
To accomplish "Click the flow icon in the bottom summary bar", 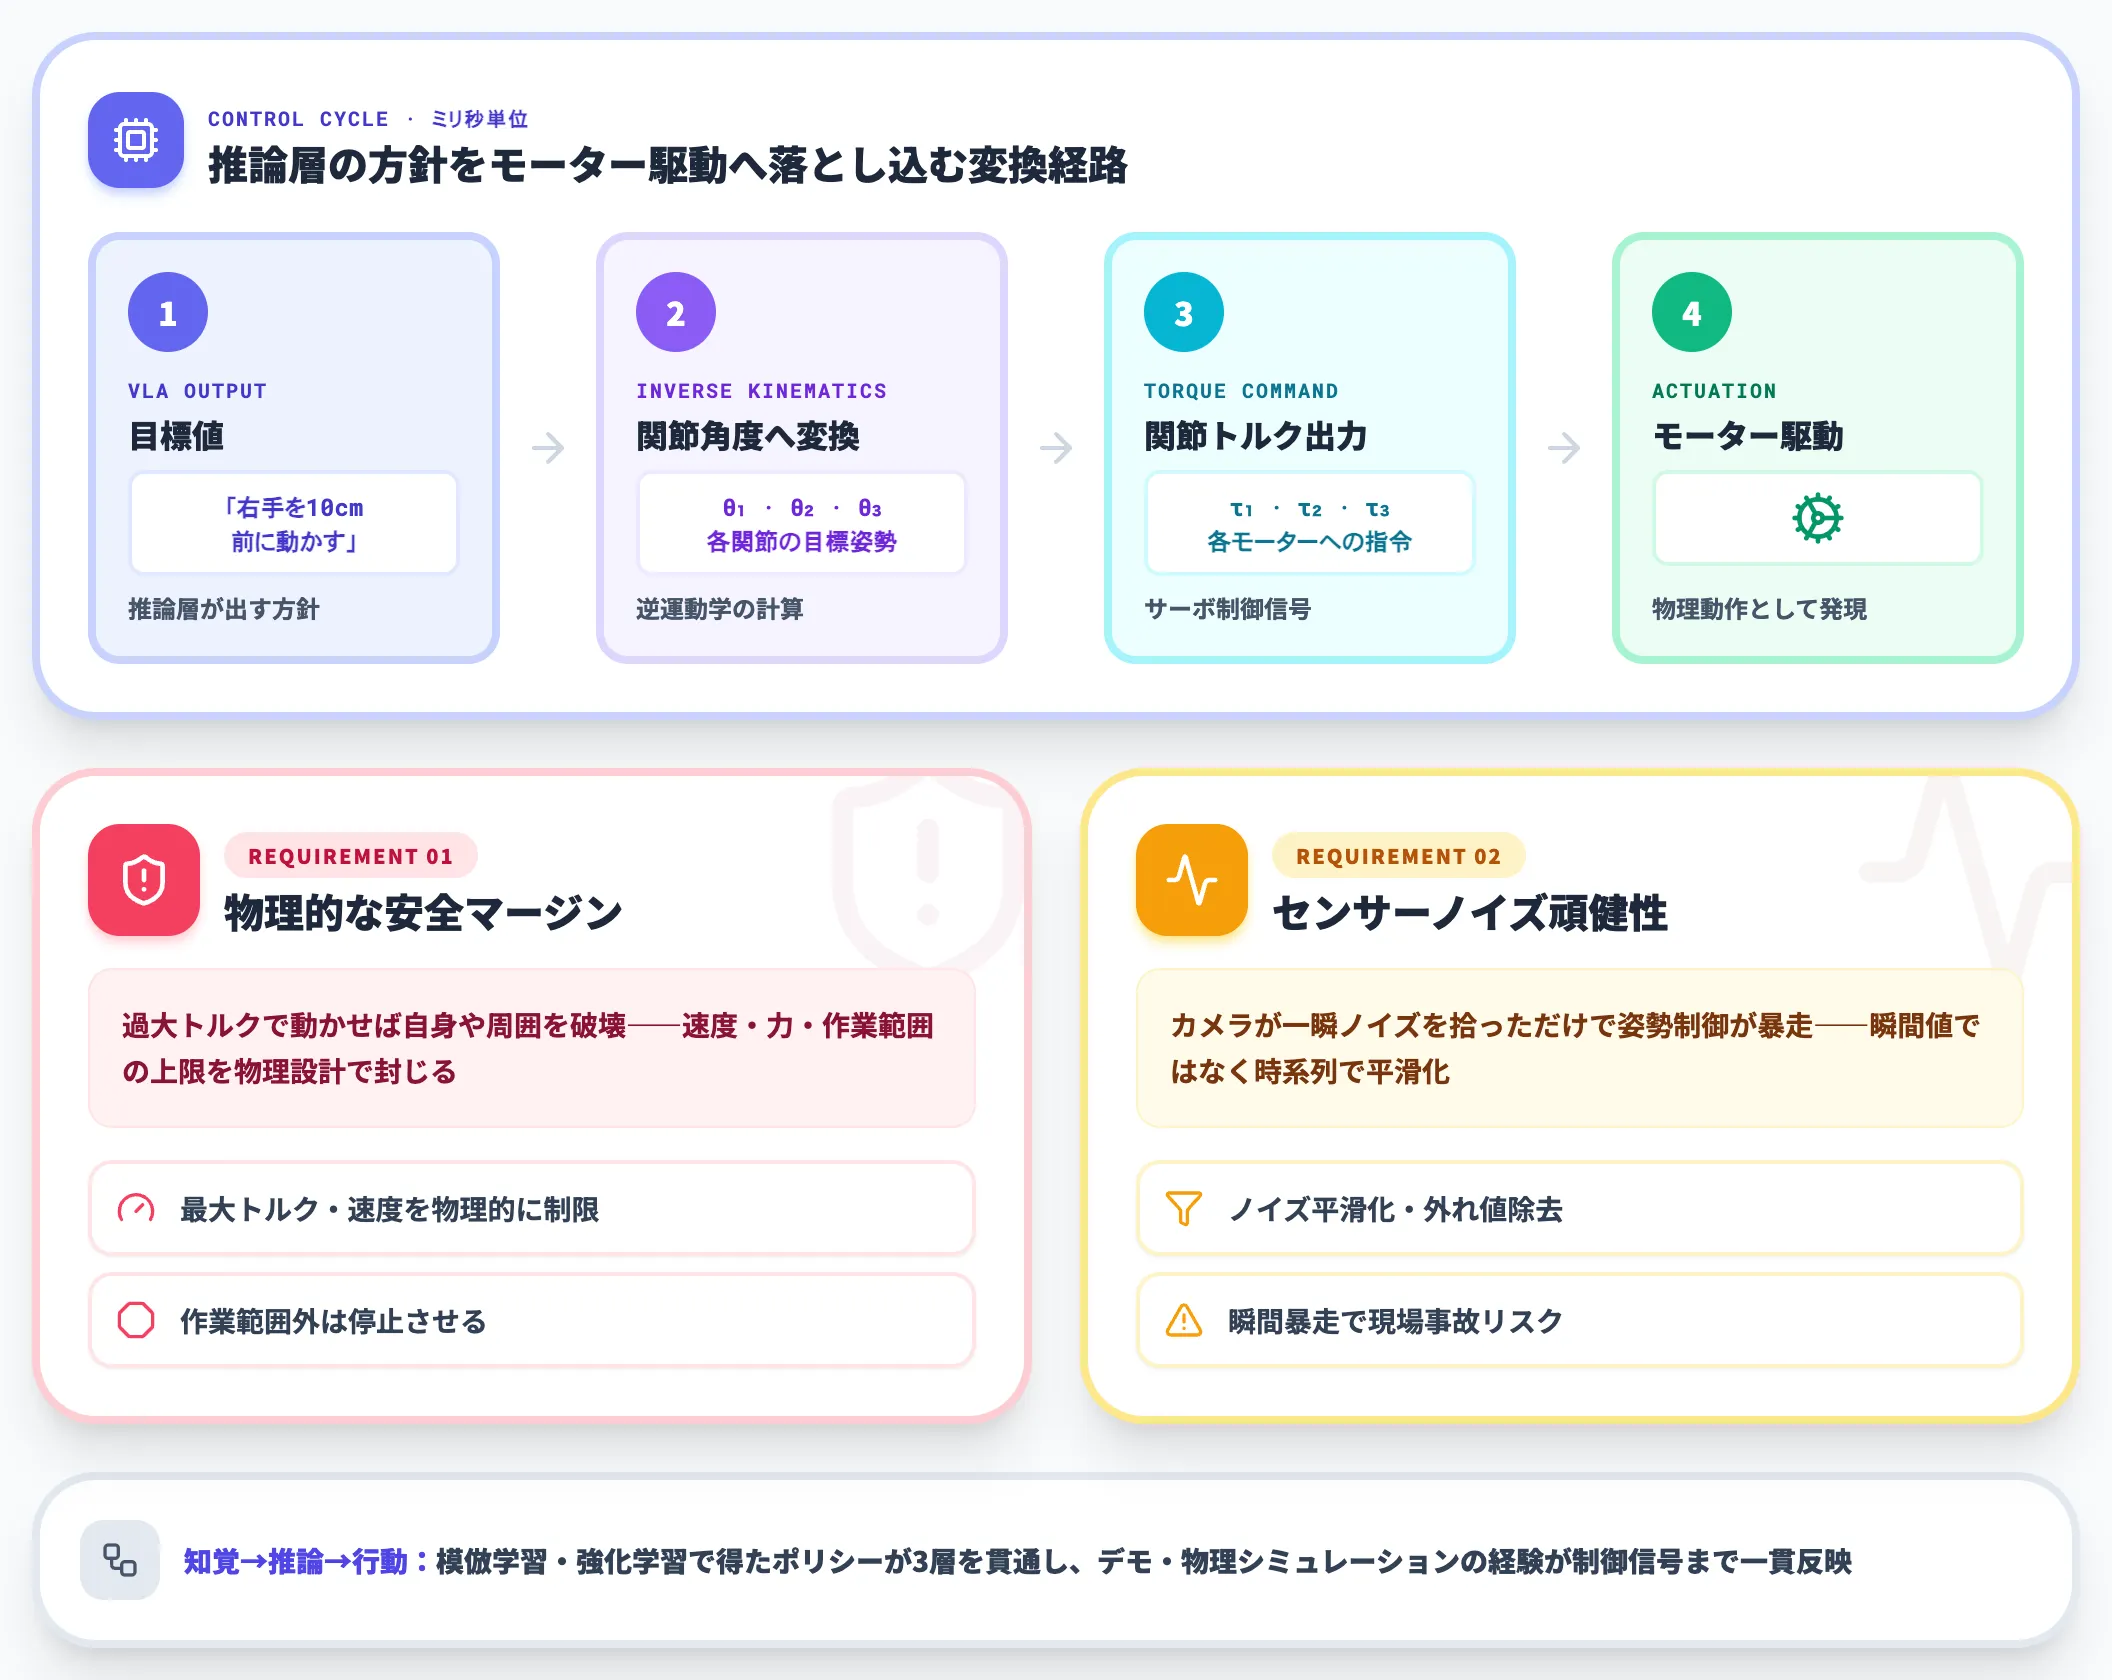I will pyautogui.click(x=120, y=1560).
